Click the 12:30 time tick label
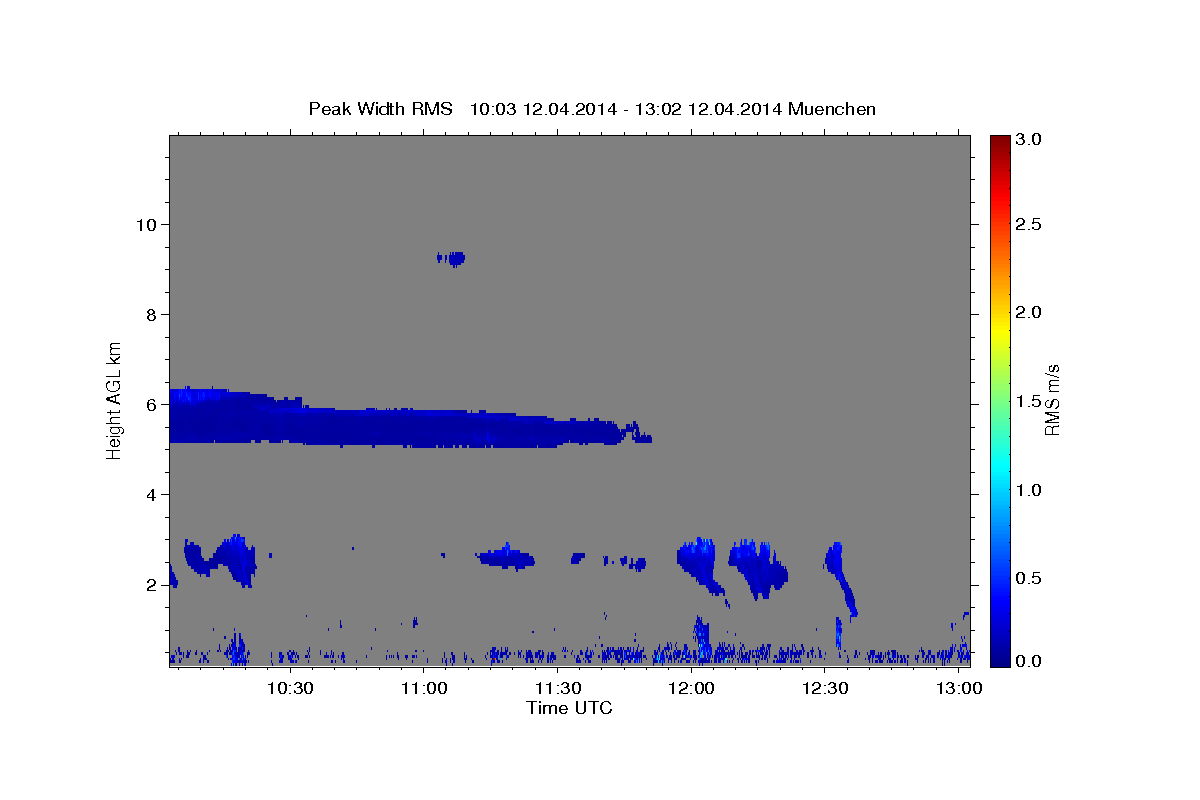 826,688
